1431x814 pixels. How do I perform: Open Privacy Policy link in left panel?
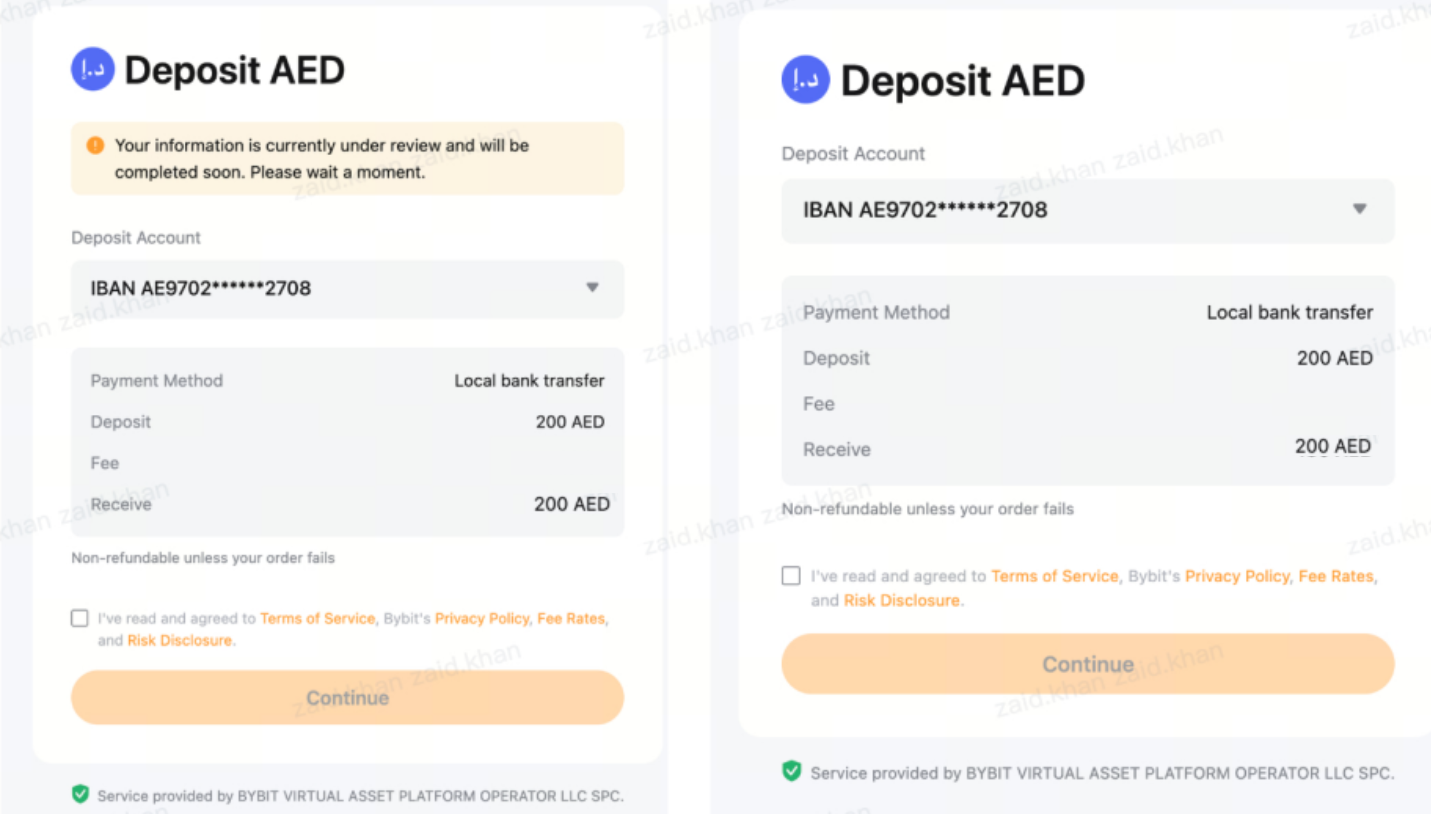coord(482,618)
